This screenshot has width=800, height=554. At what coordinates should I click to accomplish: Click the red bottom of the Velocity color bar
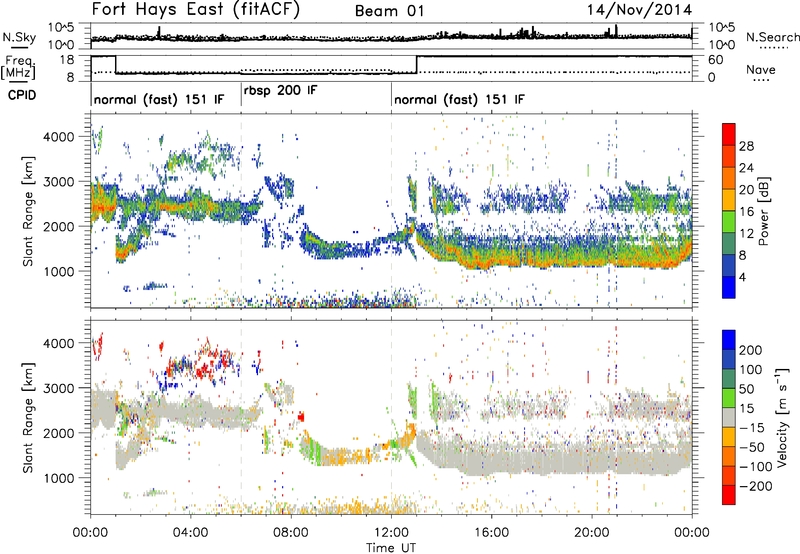point(729,495)
